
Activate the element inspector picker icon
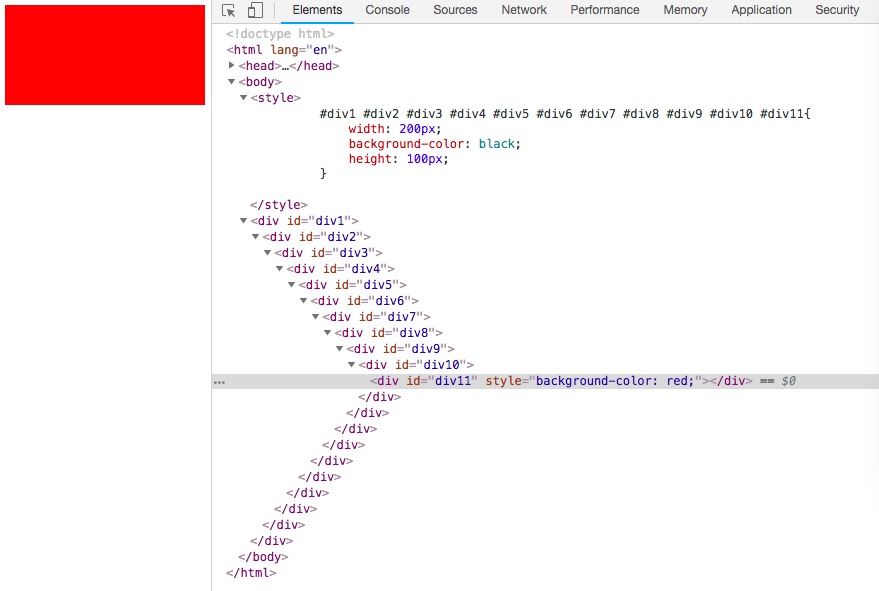coord(228,10)
